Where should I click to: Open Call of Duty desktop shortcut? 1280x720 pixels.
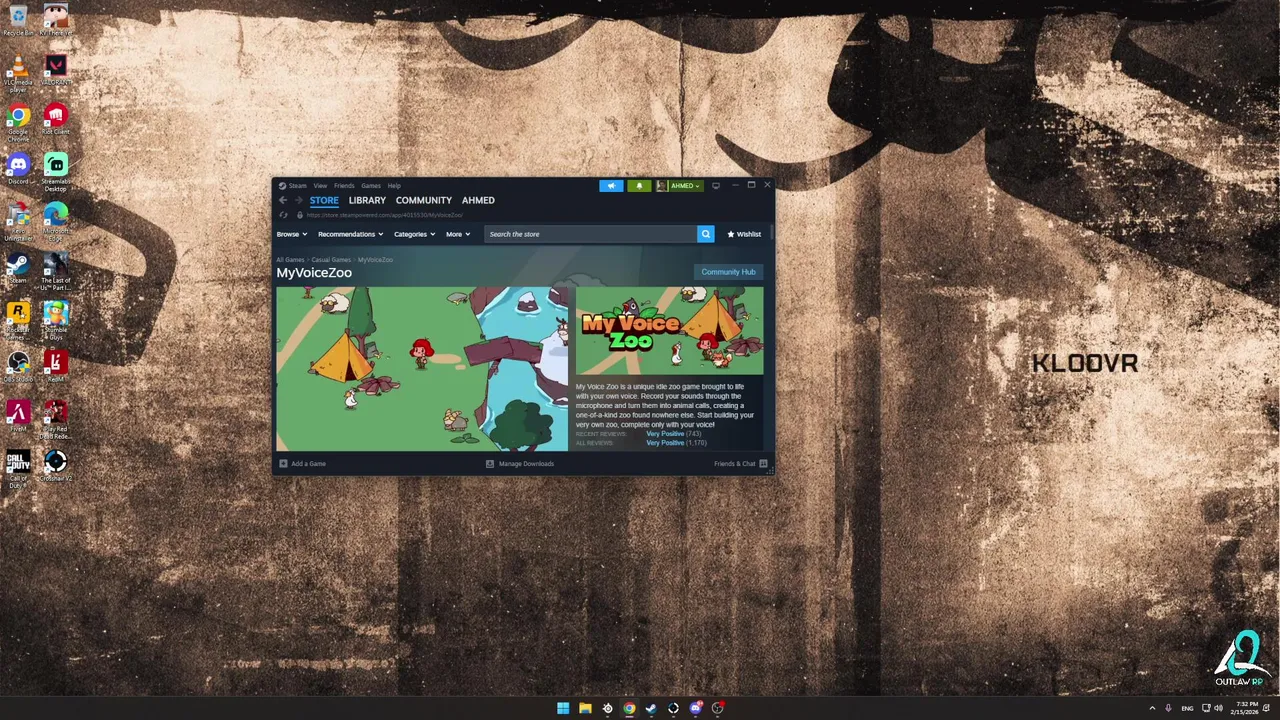[x=18, y=470]
